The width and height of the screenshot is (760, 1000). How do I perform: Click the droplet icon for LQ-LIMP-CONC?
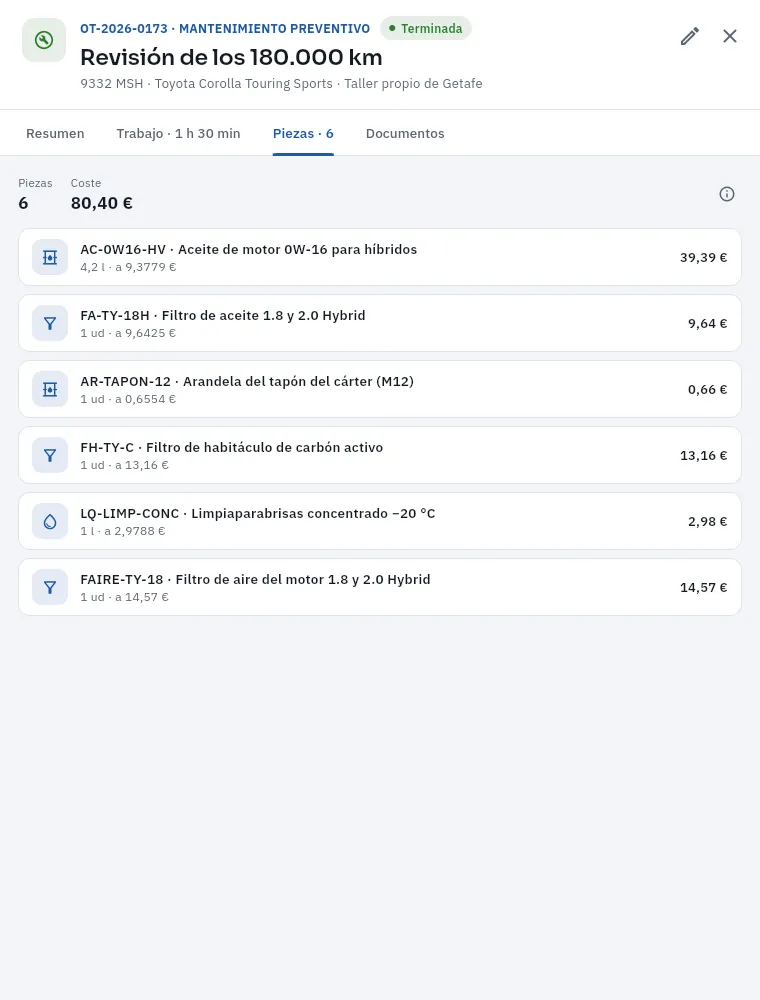[50, 521]
